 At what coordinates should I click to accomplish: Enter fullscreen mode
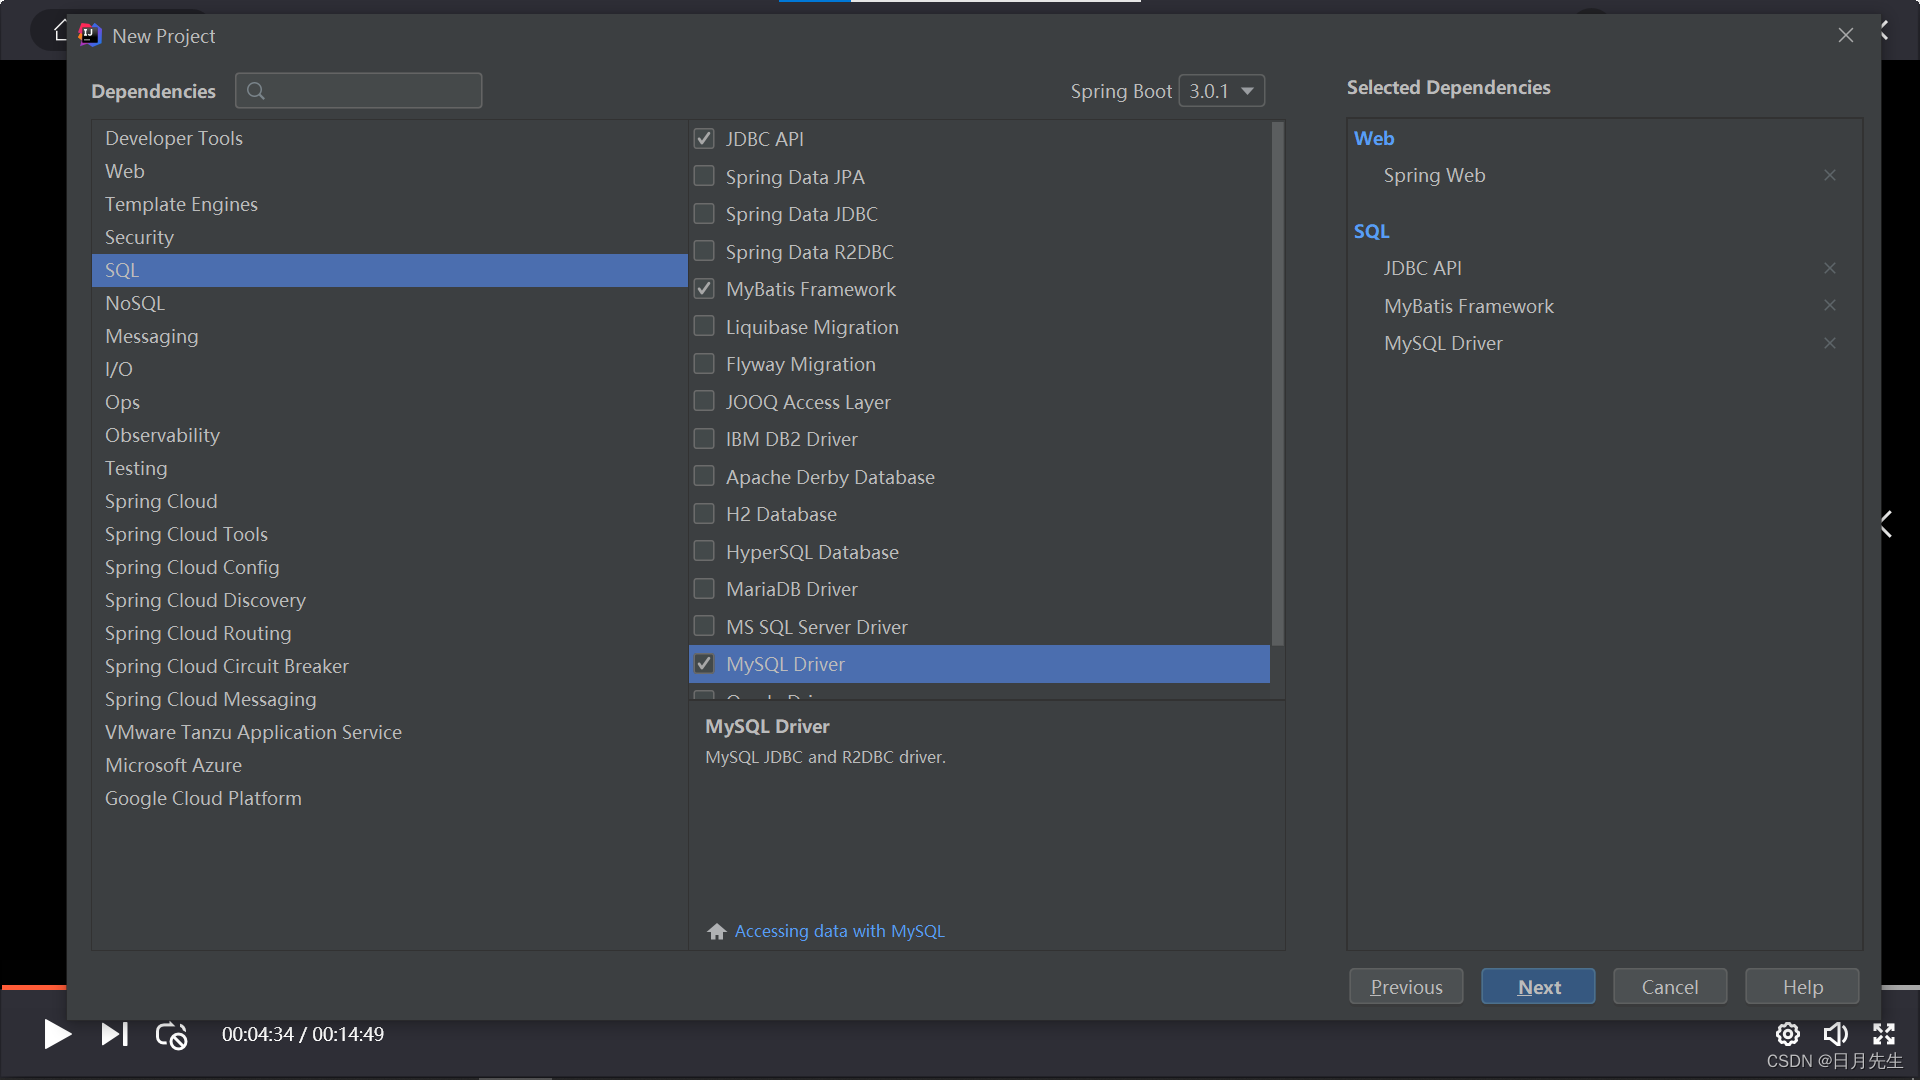pos(1884,1034)
